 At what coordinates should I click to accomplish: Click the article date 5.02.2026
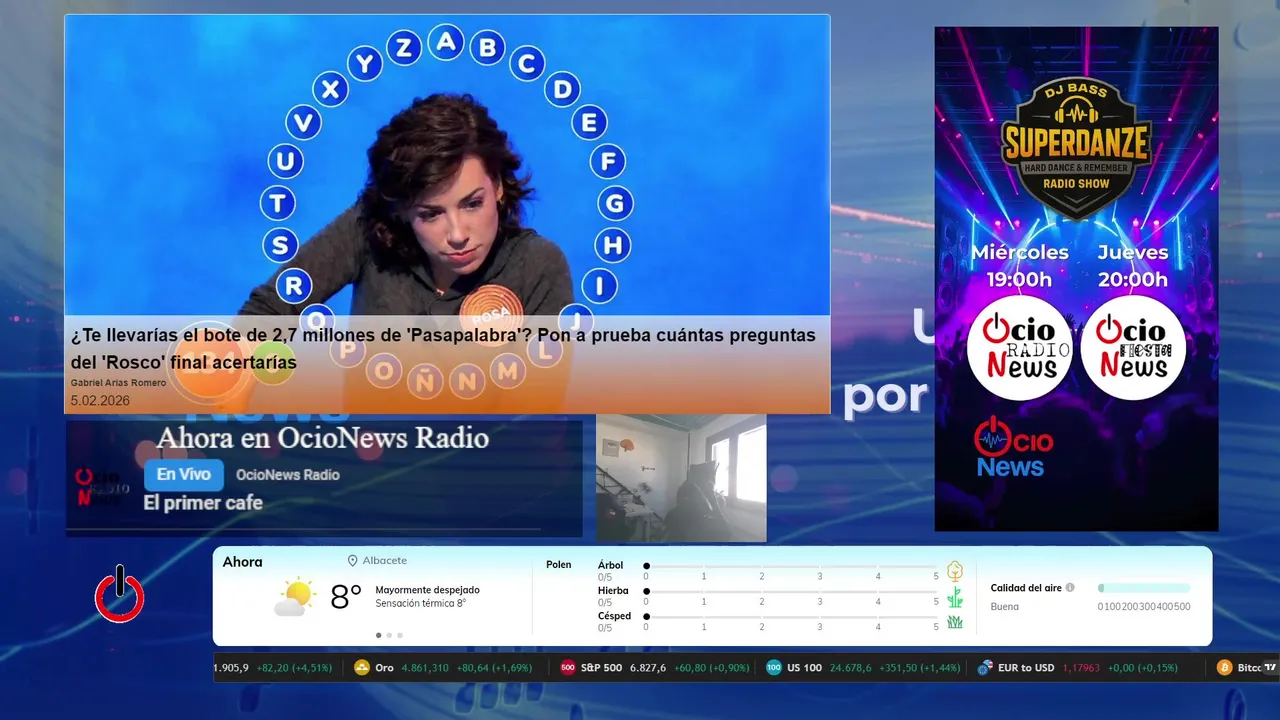click(x=100, y=400)
